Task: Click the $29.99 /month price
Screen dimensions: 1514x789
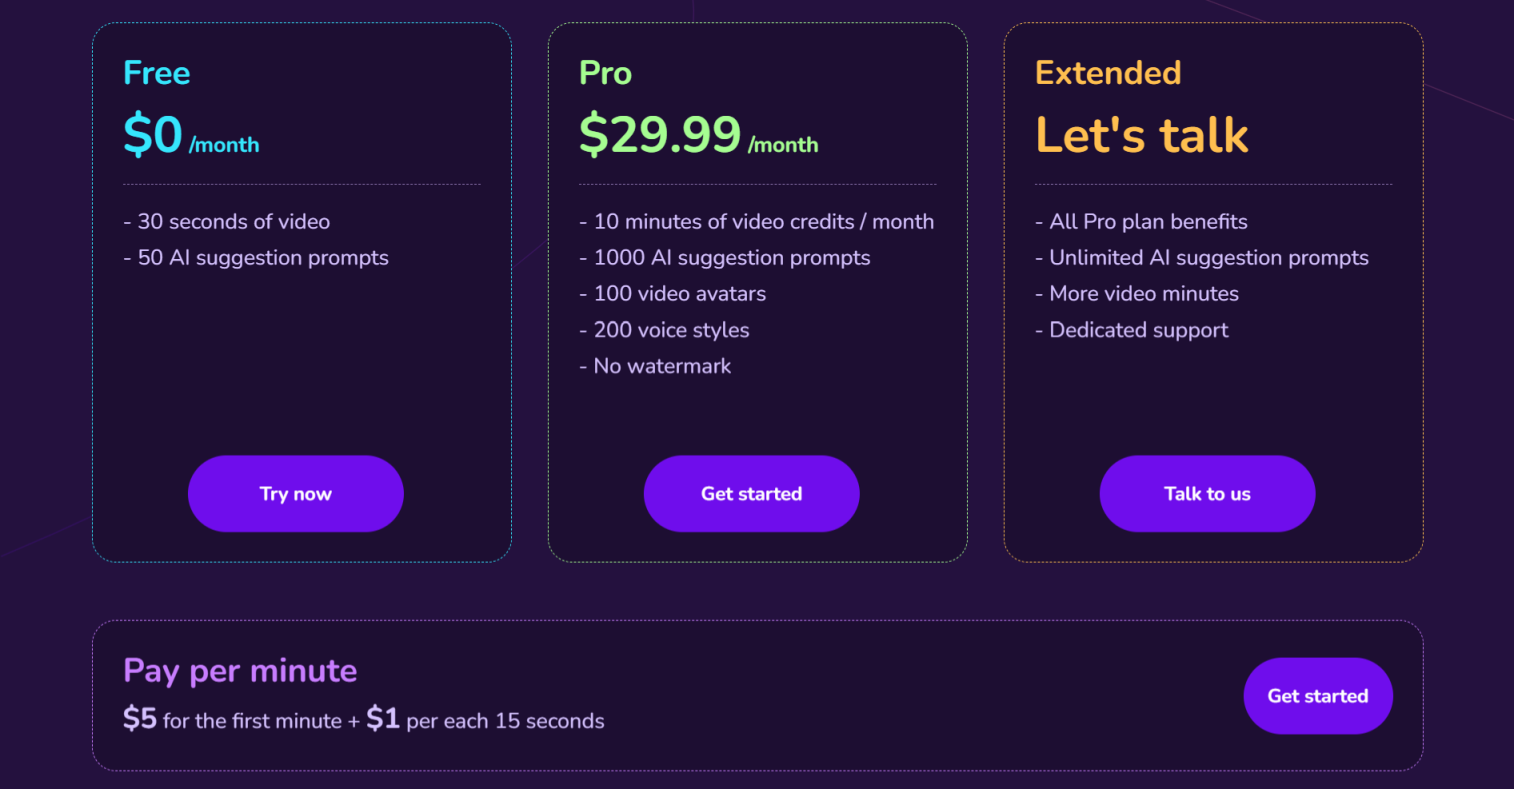Action: [x=698, y=136]
